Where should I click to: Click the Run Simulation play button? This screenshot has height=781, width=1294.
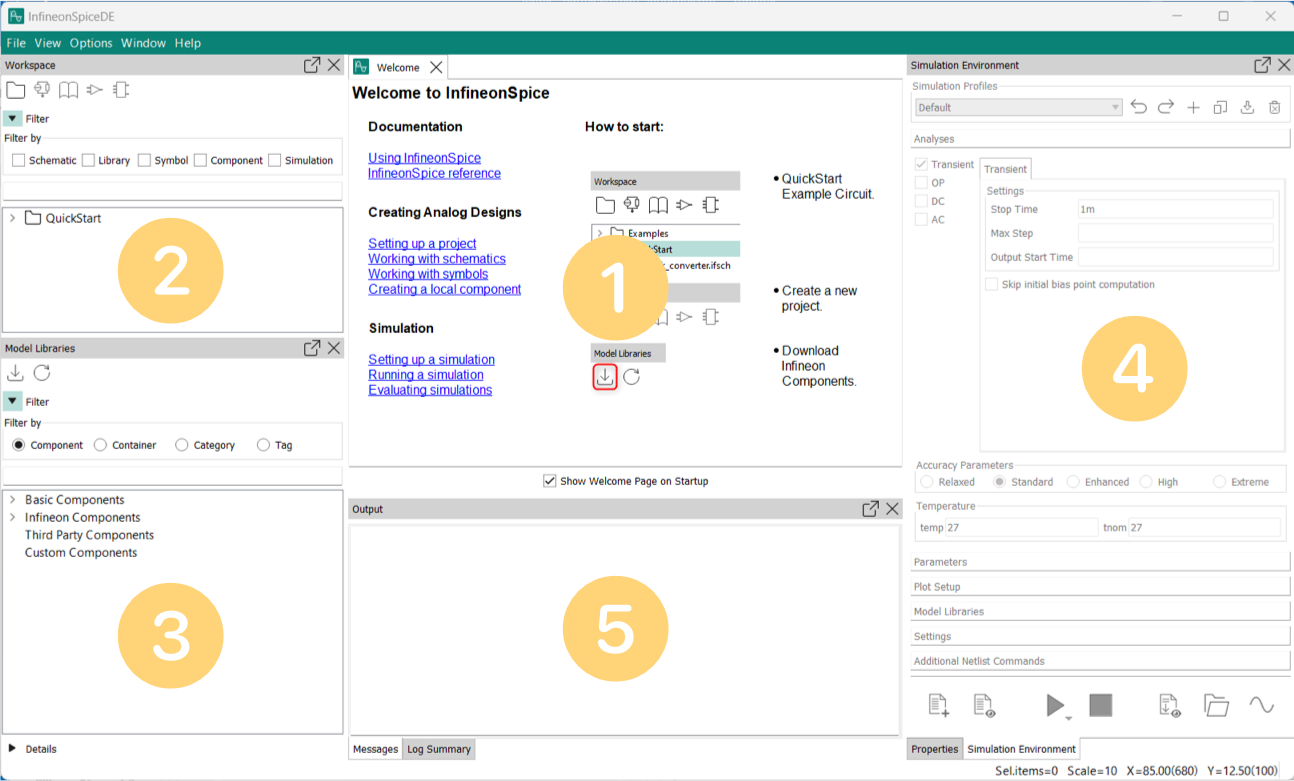point(1054,706)
